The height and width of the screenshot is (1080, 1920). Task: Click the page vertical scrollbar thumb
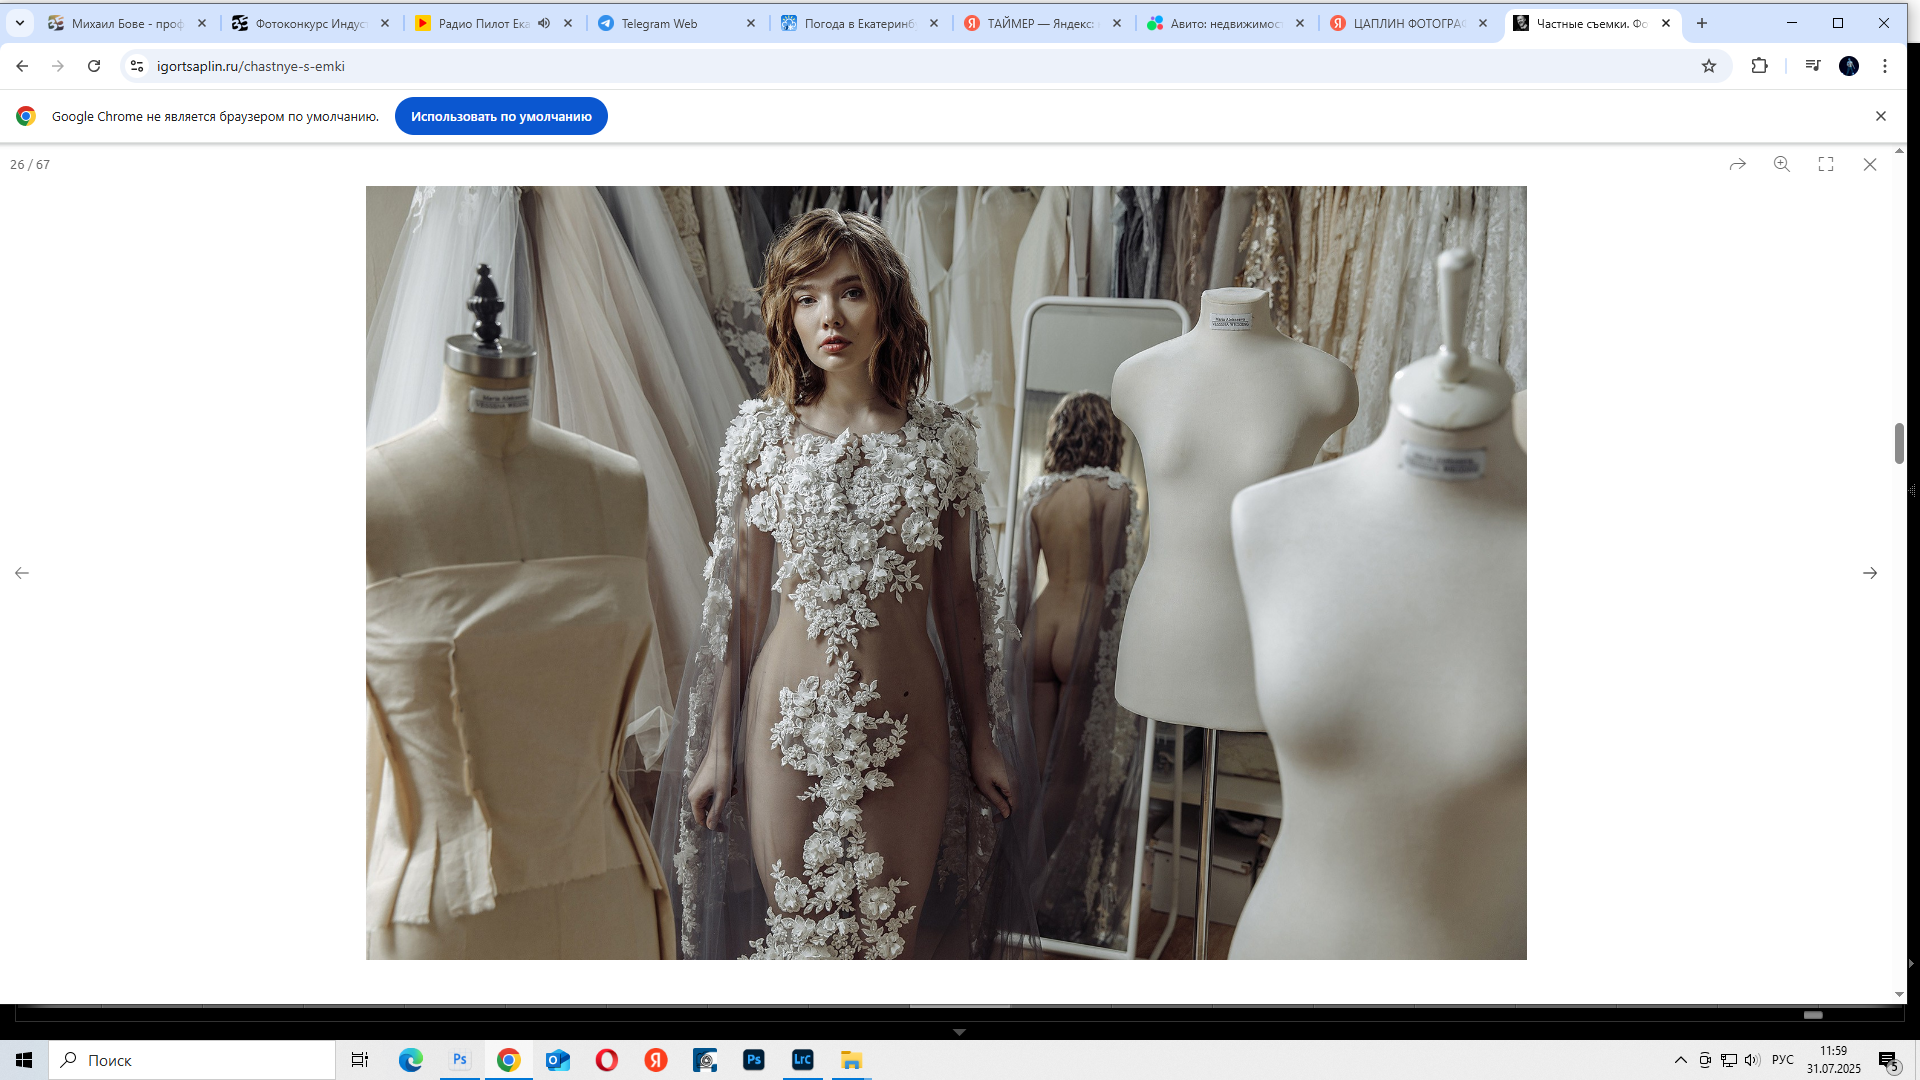coord(1898,443)
